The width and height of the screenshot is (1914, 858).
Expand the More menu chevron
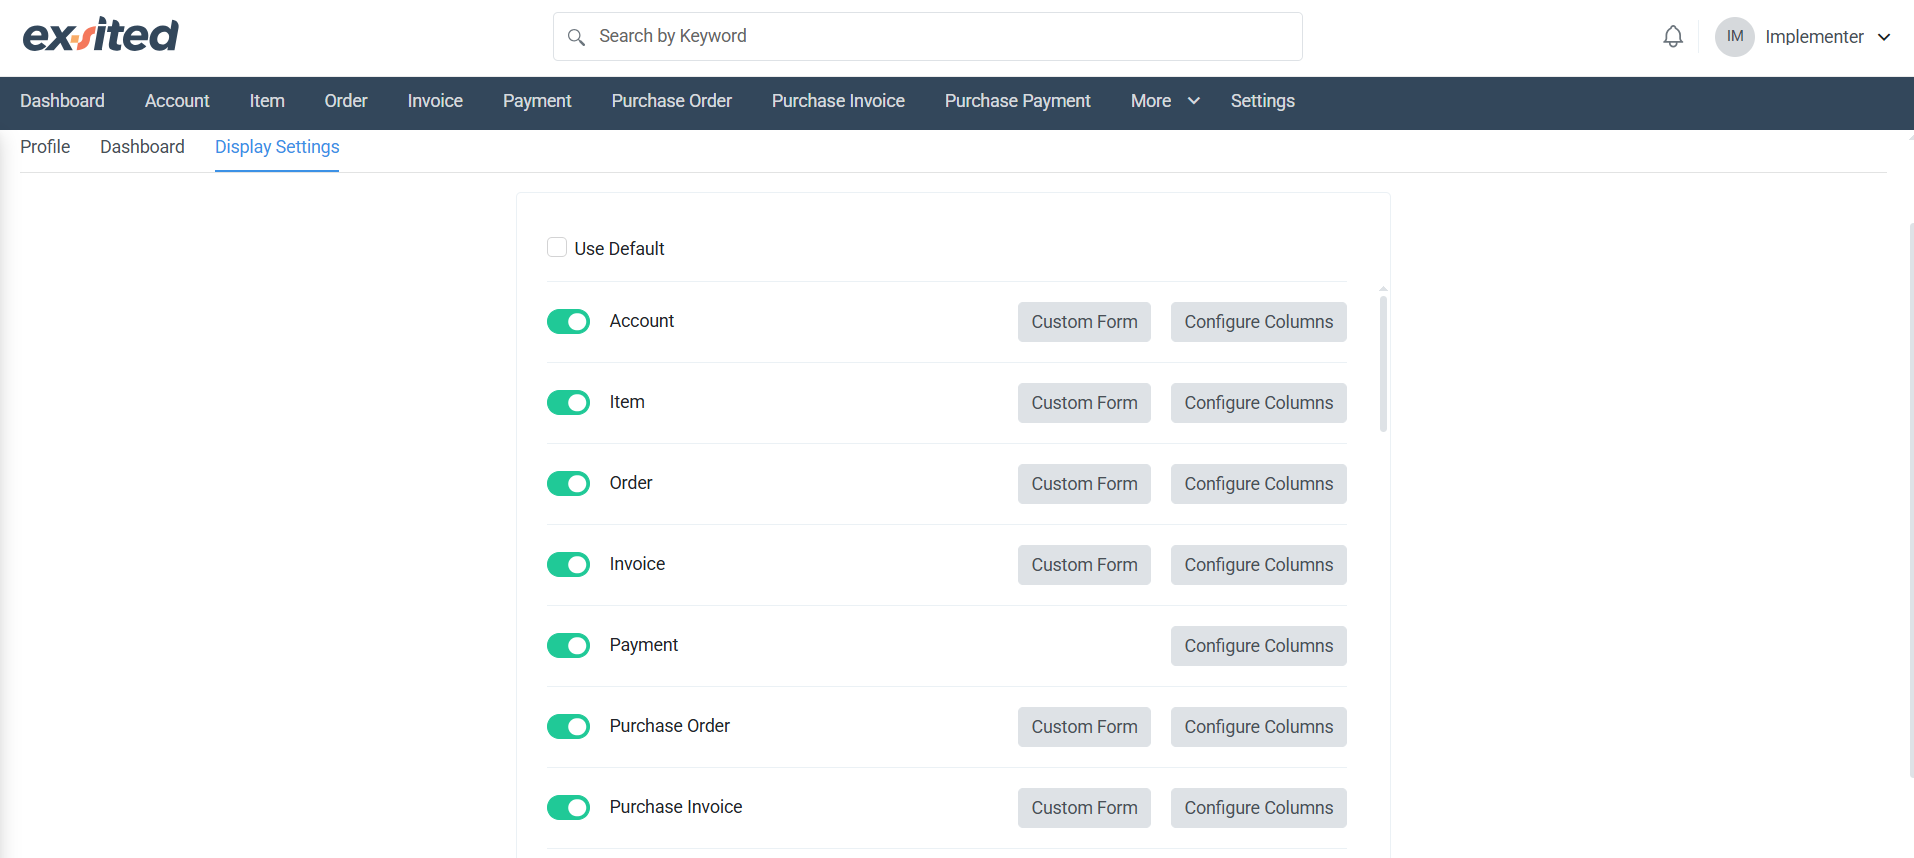tap(1193, 101)
